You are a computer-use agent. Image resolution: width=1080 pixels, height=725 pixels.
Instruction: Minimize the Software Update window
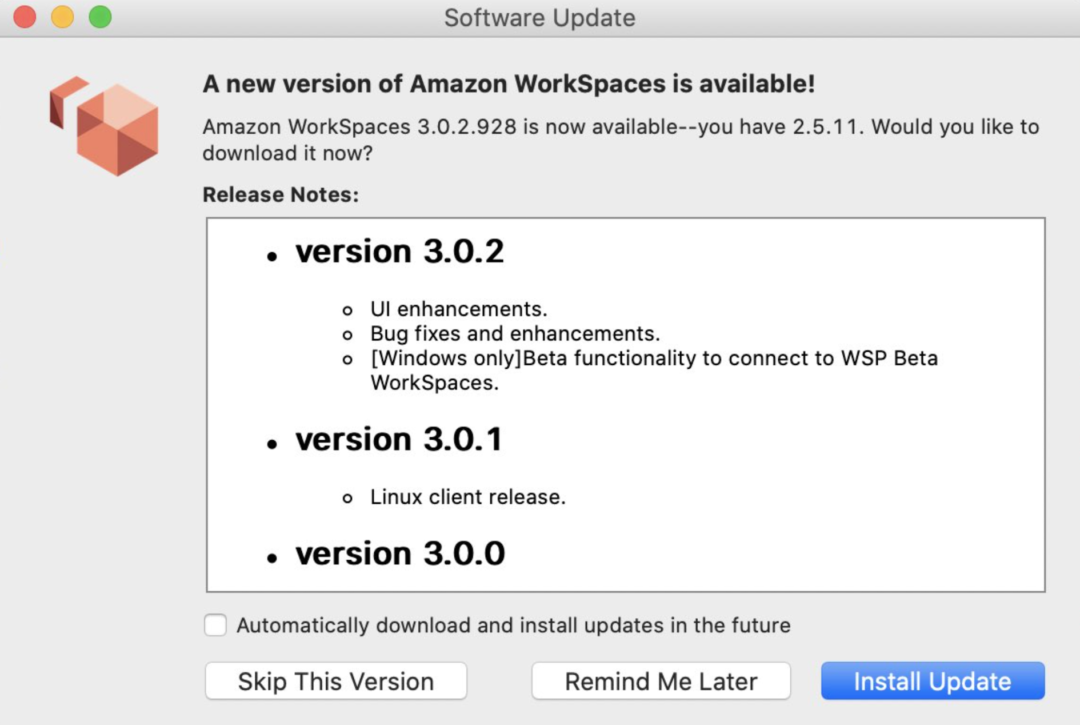pyautogui.click(x=63, y=17)
